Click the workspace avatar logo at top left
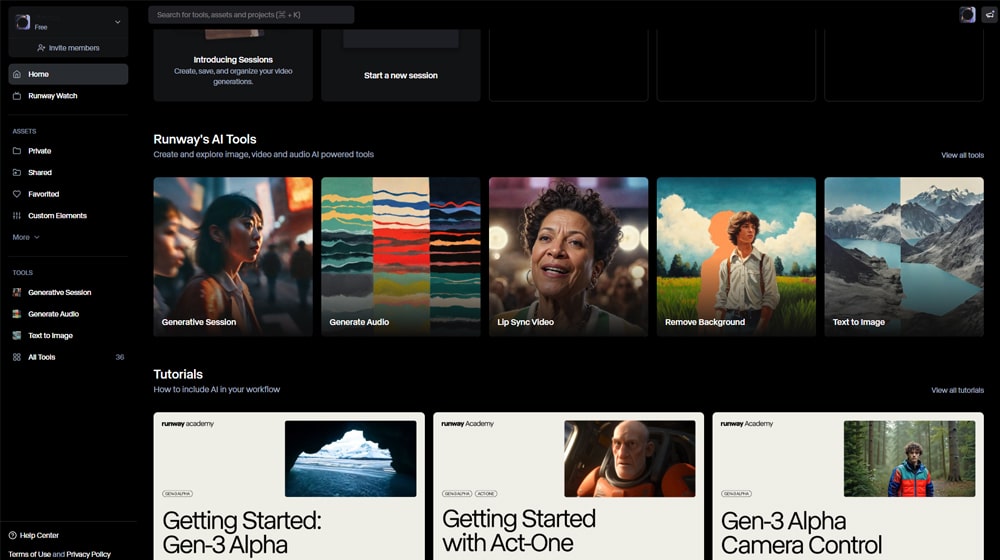Screen dimensions: 1000x560 (x=23, y=22)
